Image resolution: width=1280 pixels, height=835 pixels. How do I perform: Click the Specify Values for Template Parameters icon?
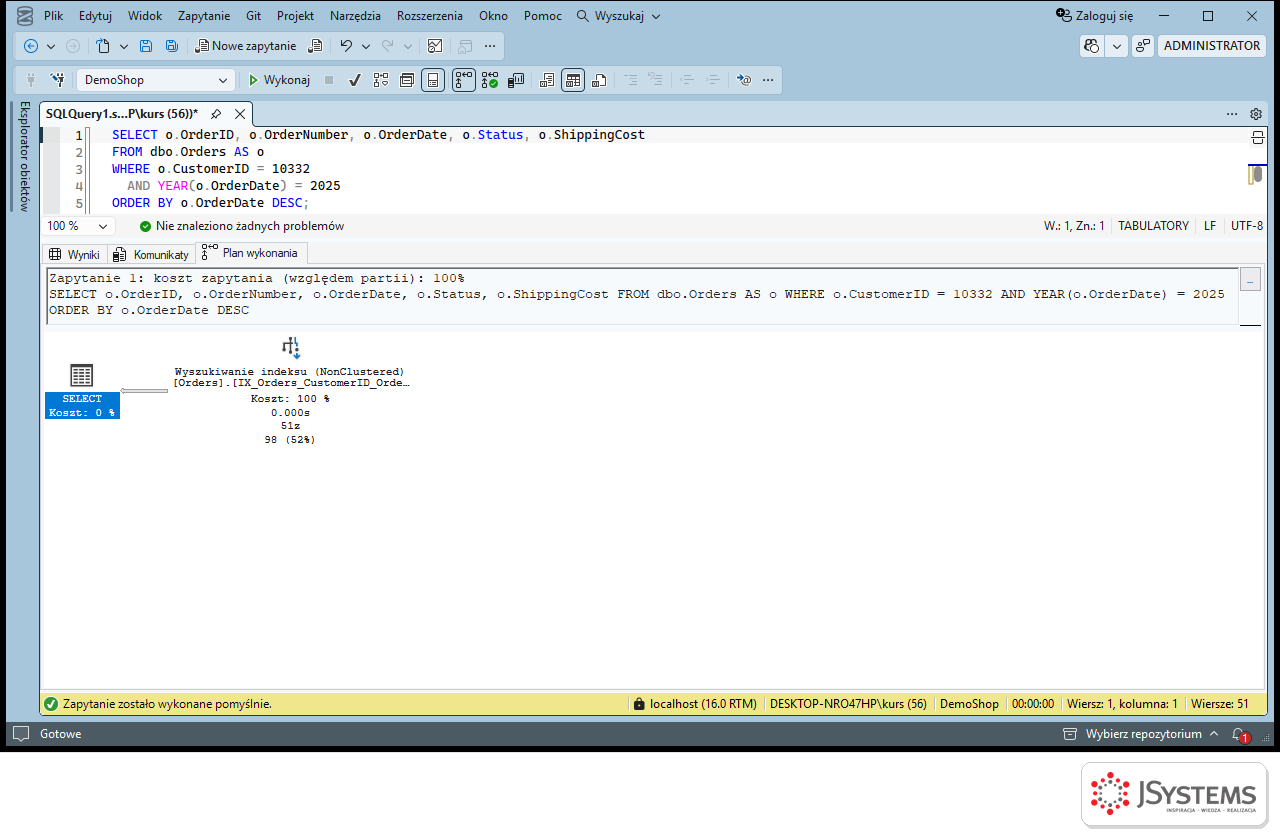pyautogui.click(x=743, y=80)
